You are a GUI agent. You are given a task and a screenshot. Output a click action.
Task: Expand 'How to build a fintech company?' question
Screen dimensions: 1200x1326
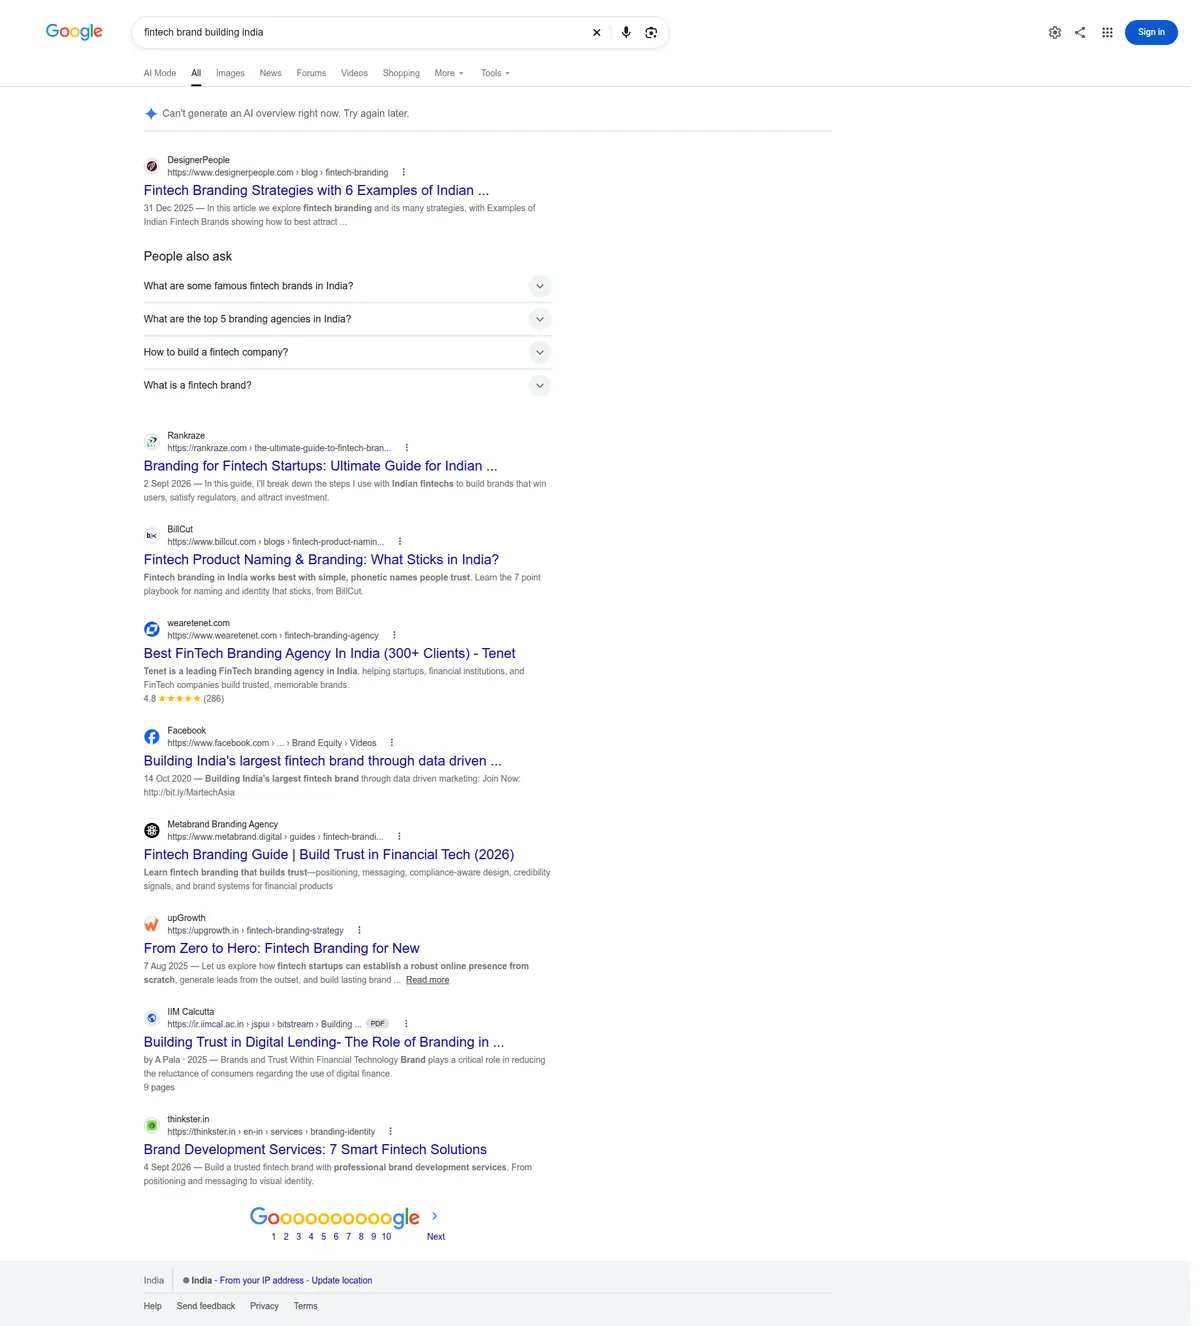tap(347, 352)
